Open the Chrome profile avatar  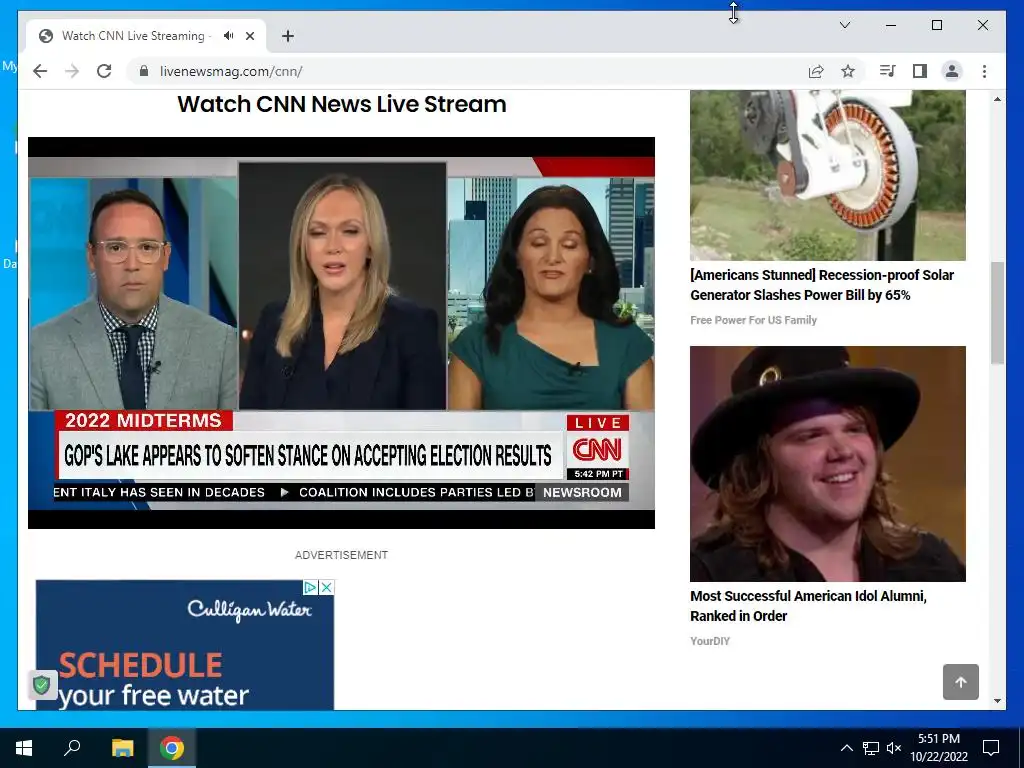point(952,71)
